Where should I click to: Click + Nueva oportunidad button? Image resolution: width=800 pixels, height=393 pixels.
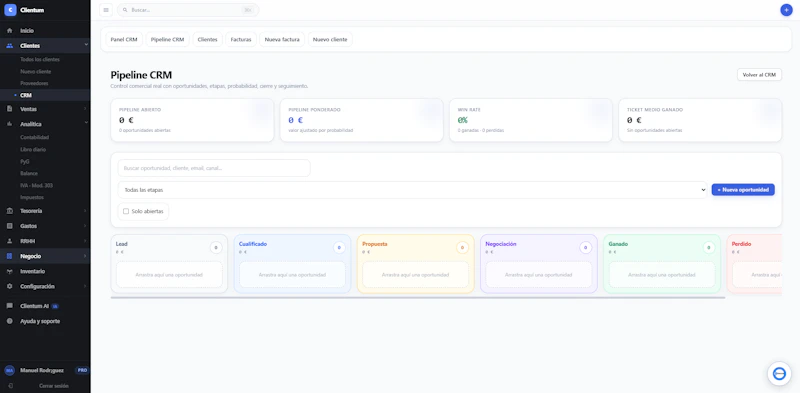click(x=743, y=190)
